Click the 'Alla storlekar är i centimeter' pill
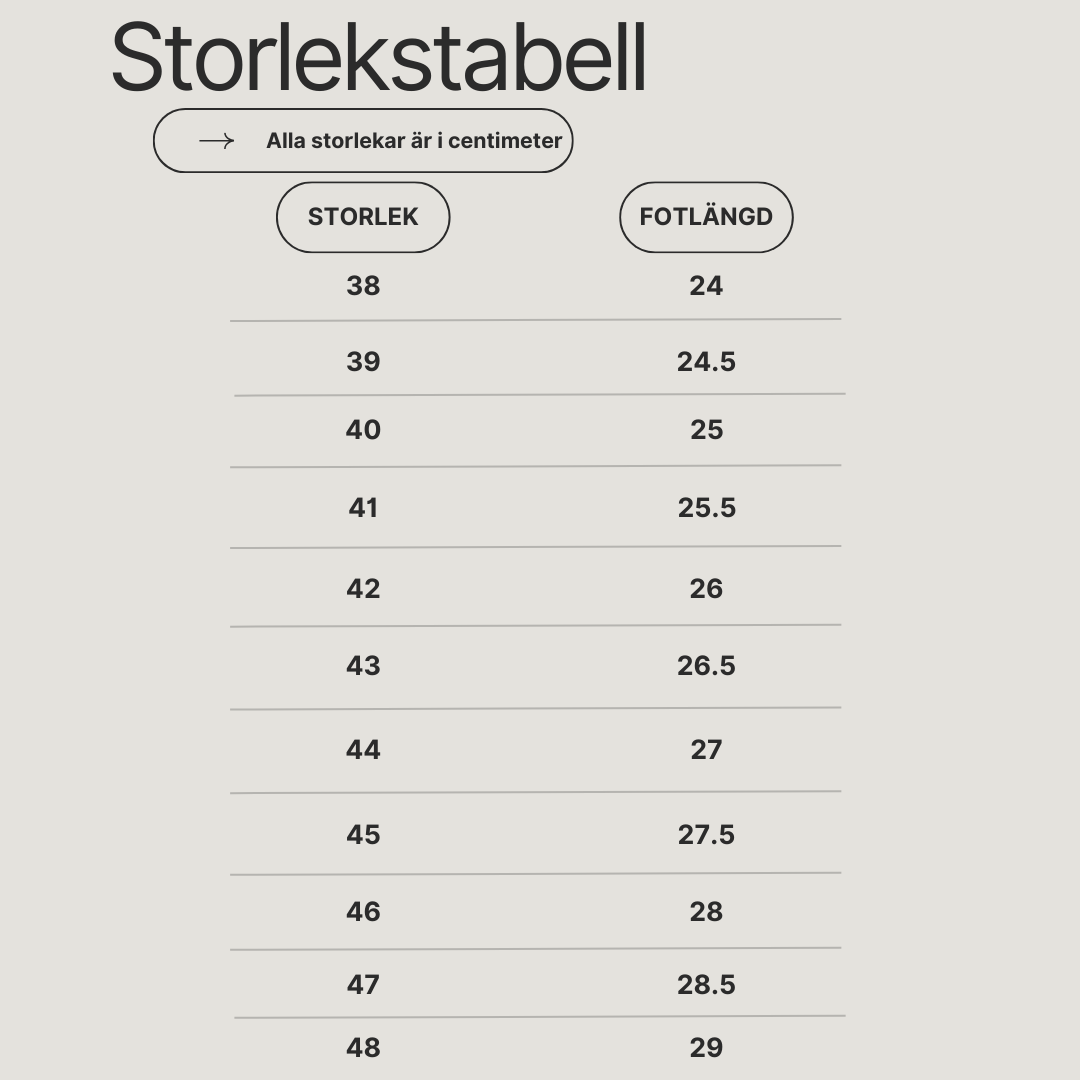Viewport: 1080px width, 1080px height. pos(363,141)
